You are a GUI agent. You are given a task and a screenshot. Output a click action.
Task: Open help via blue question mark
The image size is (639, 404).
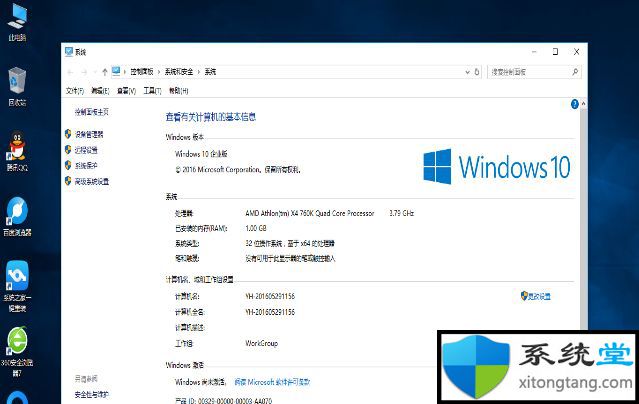coord(575,104)
